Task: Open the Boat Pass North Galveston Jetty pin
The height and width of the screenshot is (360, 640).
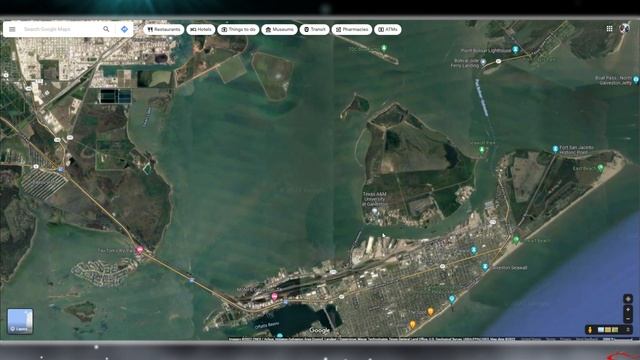Action: click(636, 79)
